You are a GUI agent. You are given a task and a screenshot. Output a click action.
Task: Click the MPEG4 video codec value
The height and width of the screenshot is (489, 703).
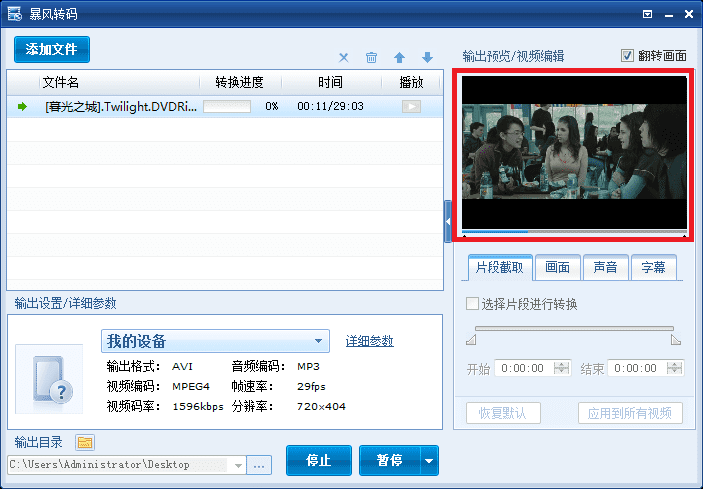point(191,386)
